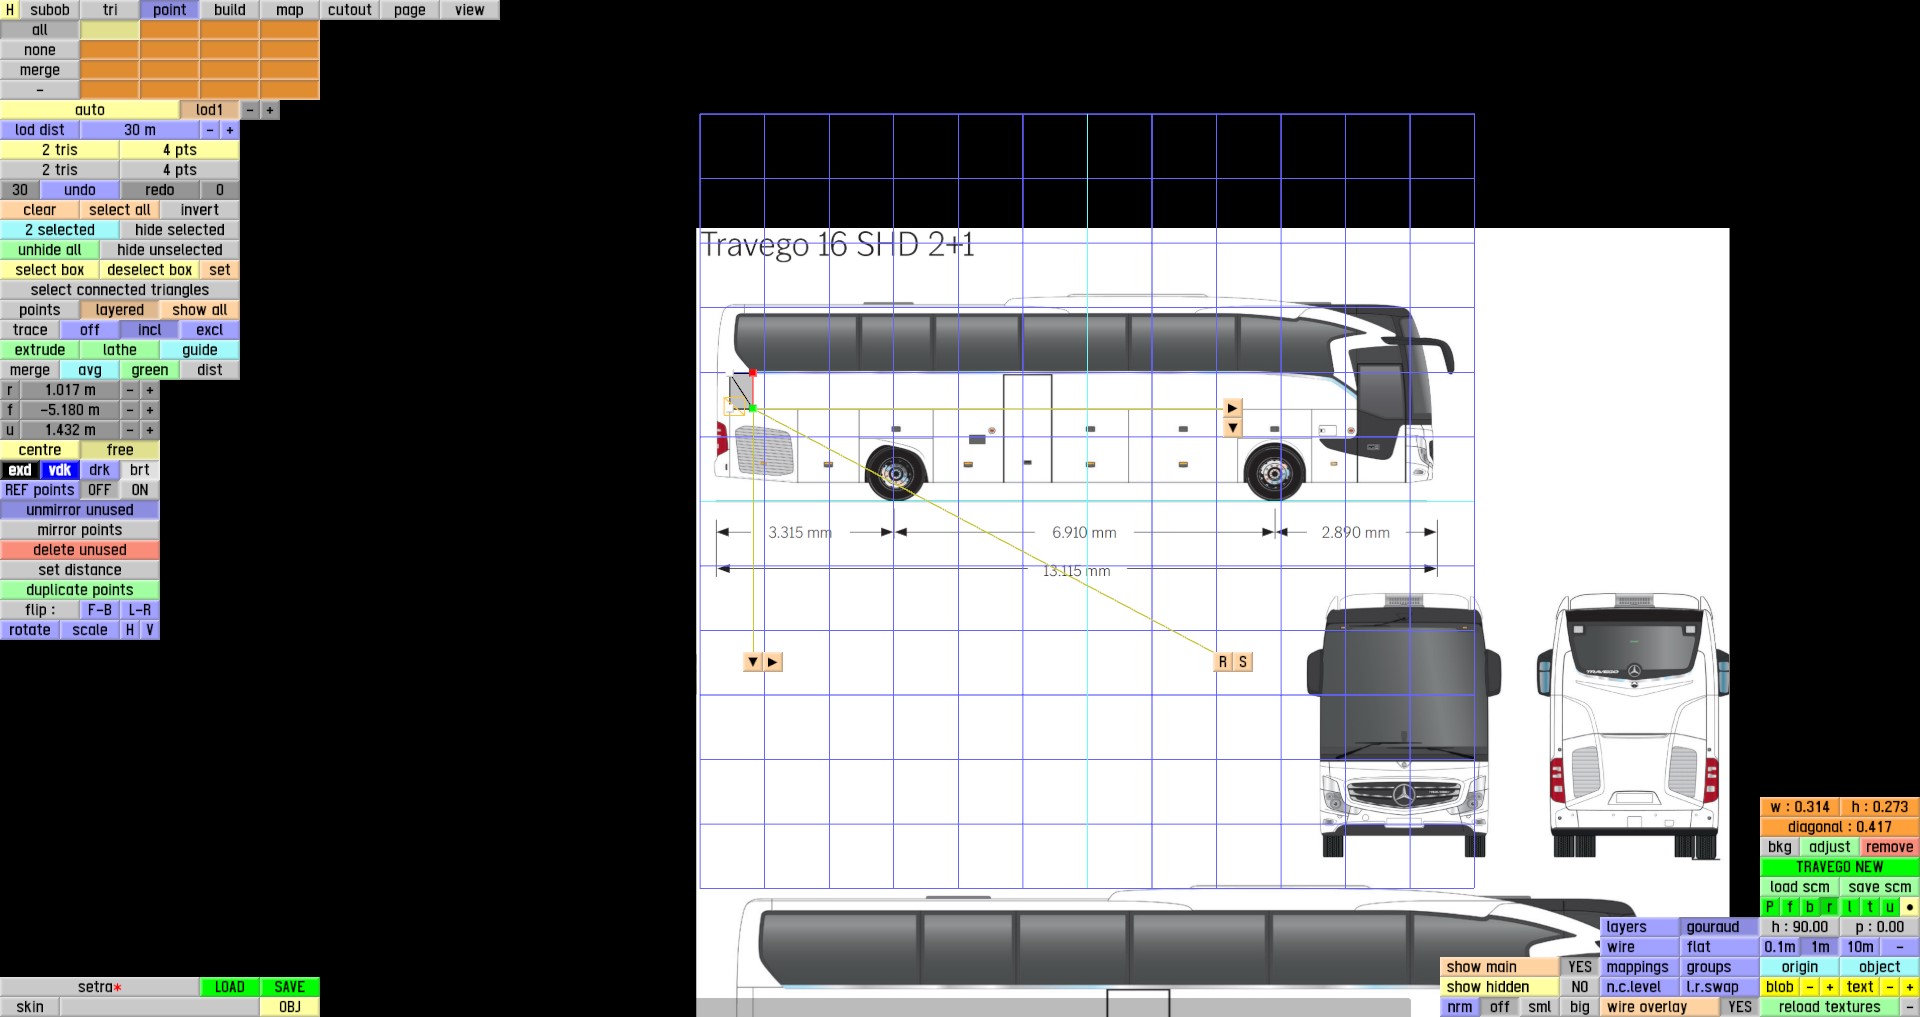Increase the u coordinate with plus

[x=150, y=430]
